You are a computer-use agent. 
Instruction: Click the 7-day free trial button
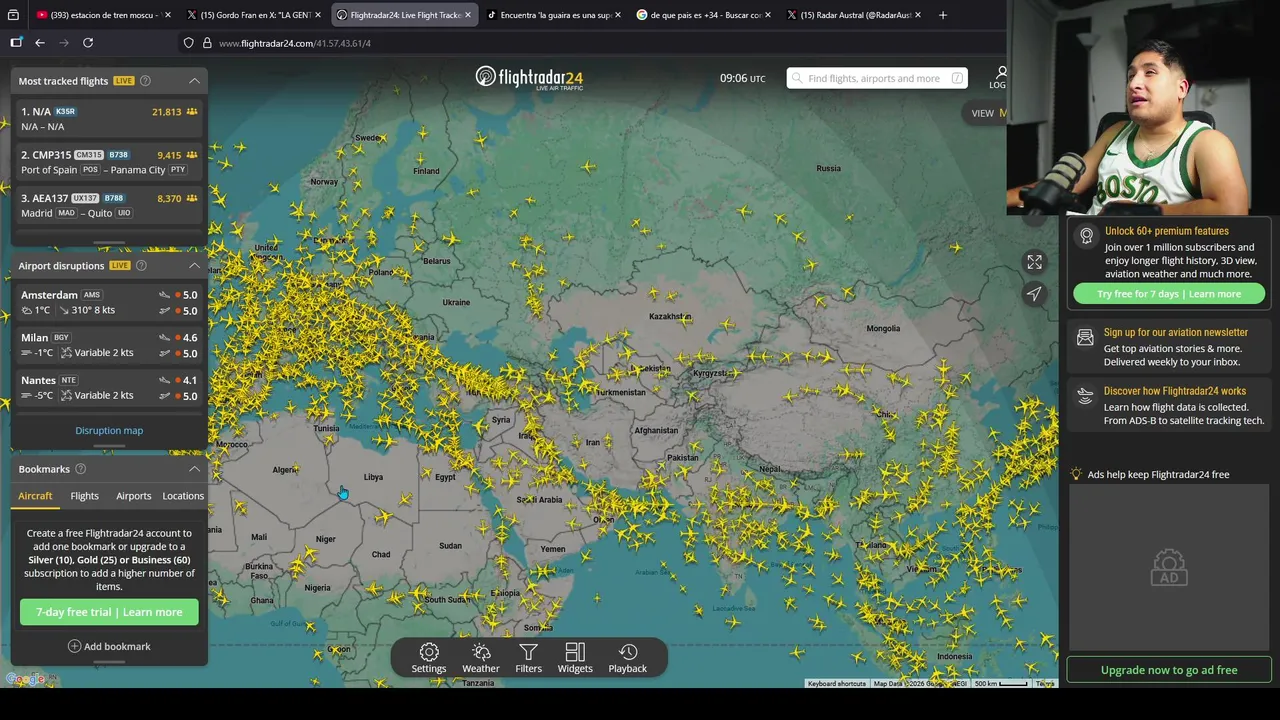coord(109,612)
